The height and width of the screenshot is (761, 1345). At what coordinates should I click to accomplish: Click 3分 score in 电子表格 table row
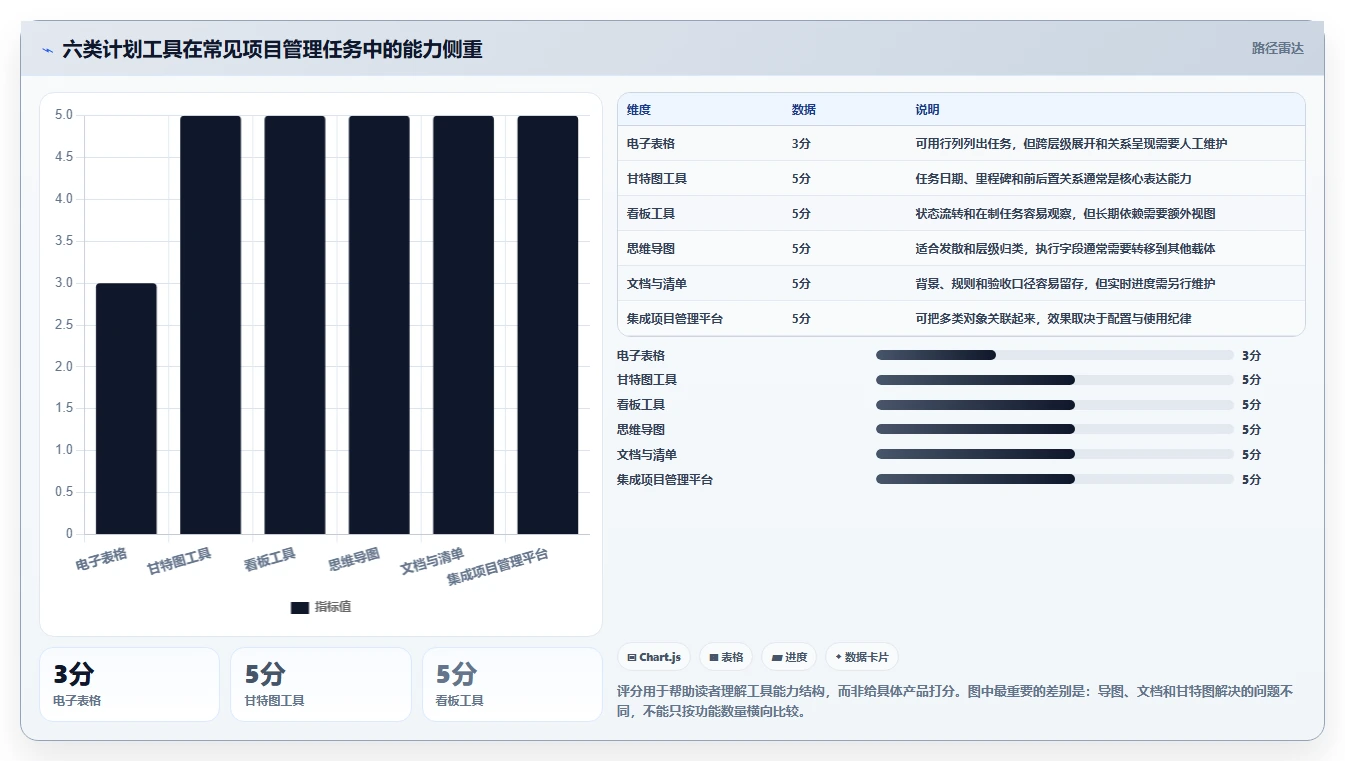pos(801,144)
